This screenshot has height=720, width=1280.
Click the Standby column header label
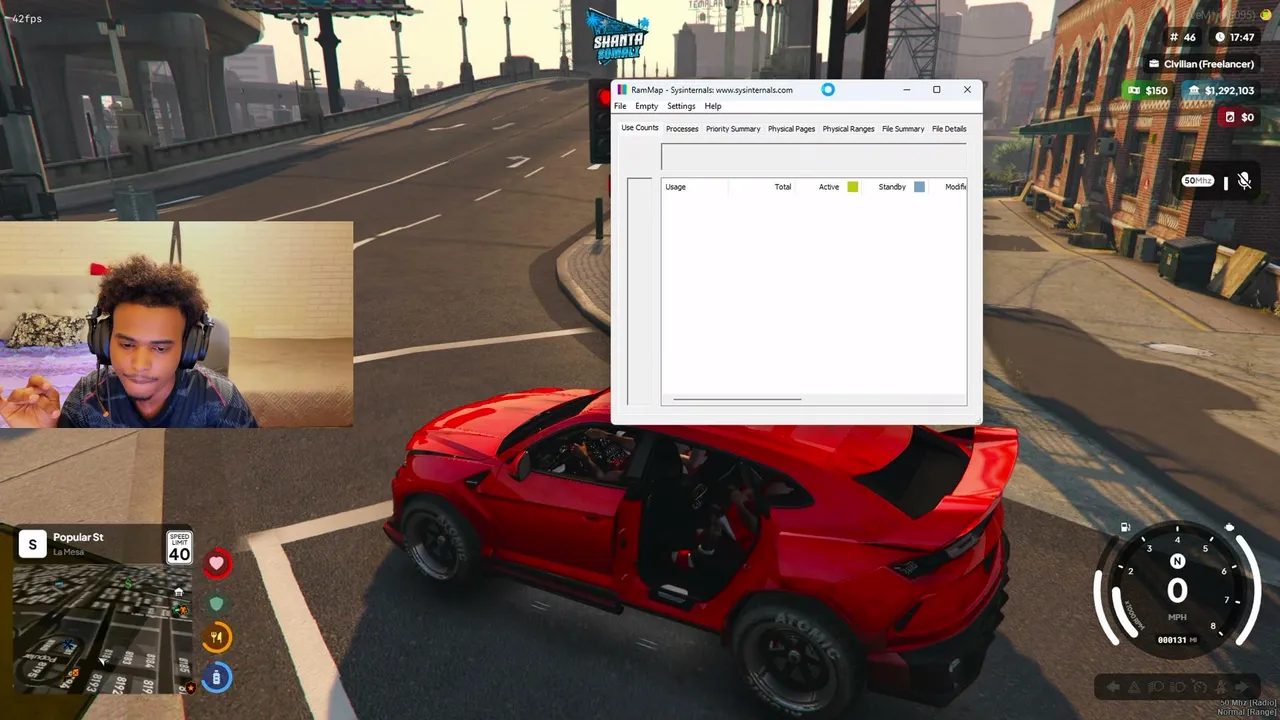click(x=892, y=187)
